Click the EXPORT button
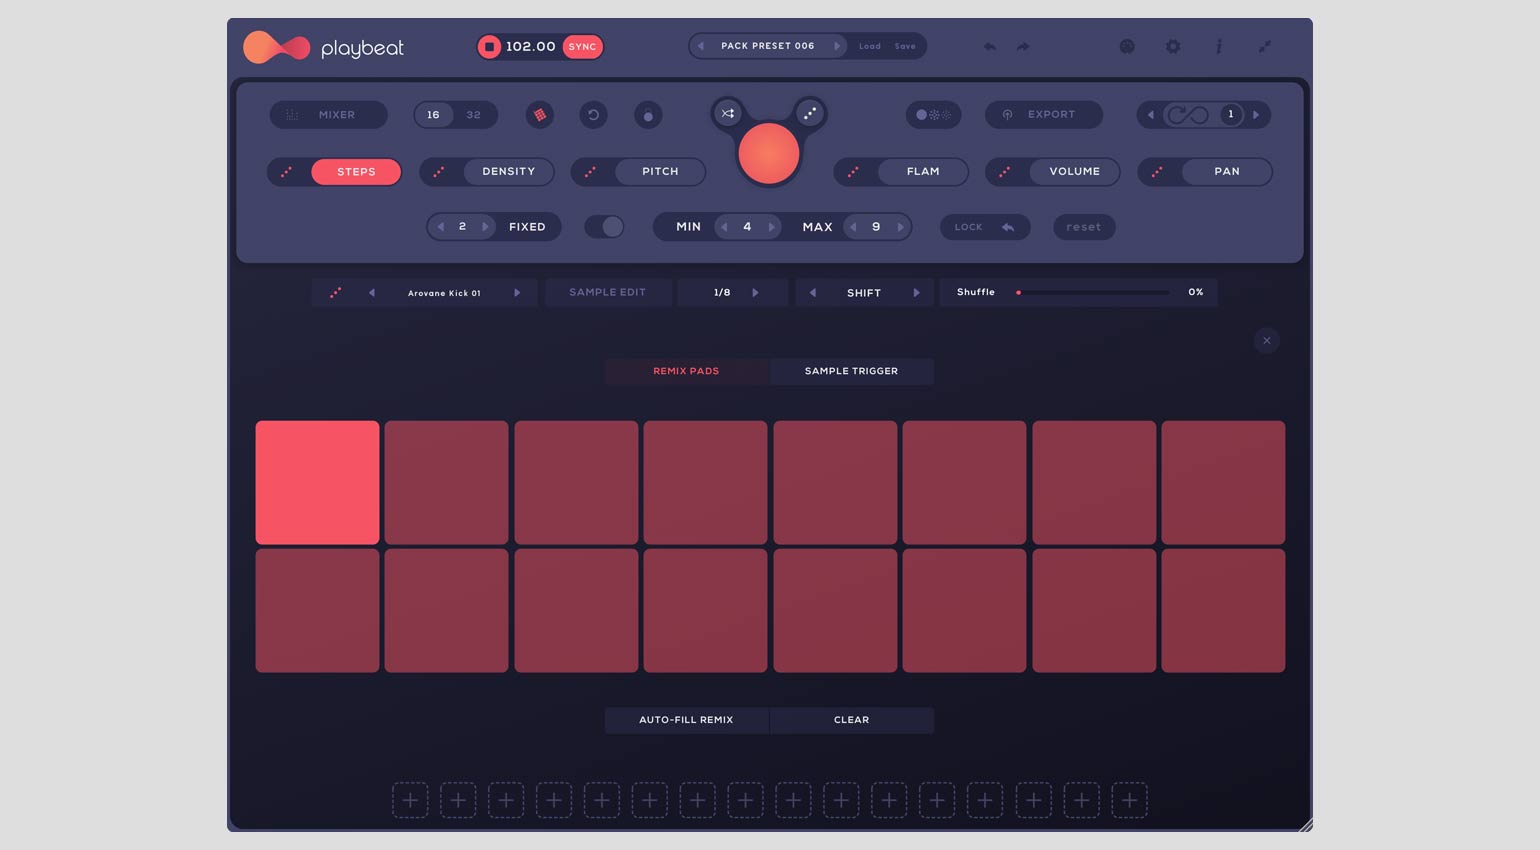 pyautogui.click(x=1043, y=115)
